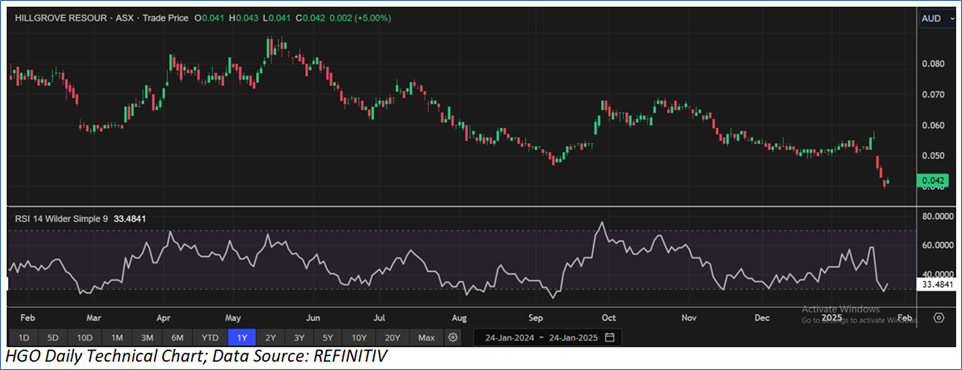Select the 1M time range
Image resolution: width=962 pixels, height=370 pixels.
tap(117, 337)
